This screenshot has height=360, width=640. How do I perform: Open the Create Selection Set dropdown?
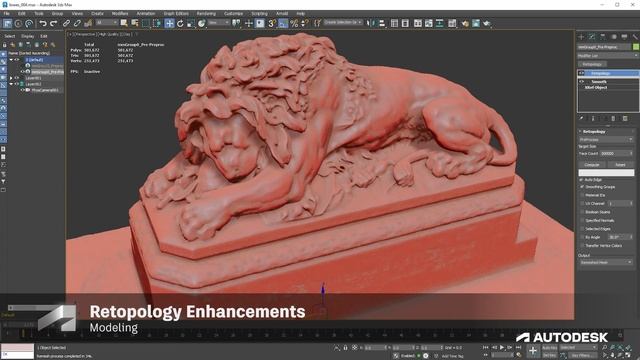(343, 22)
